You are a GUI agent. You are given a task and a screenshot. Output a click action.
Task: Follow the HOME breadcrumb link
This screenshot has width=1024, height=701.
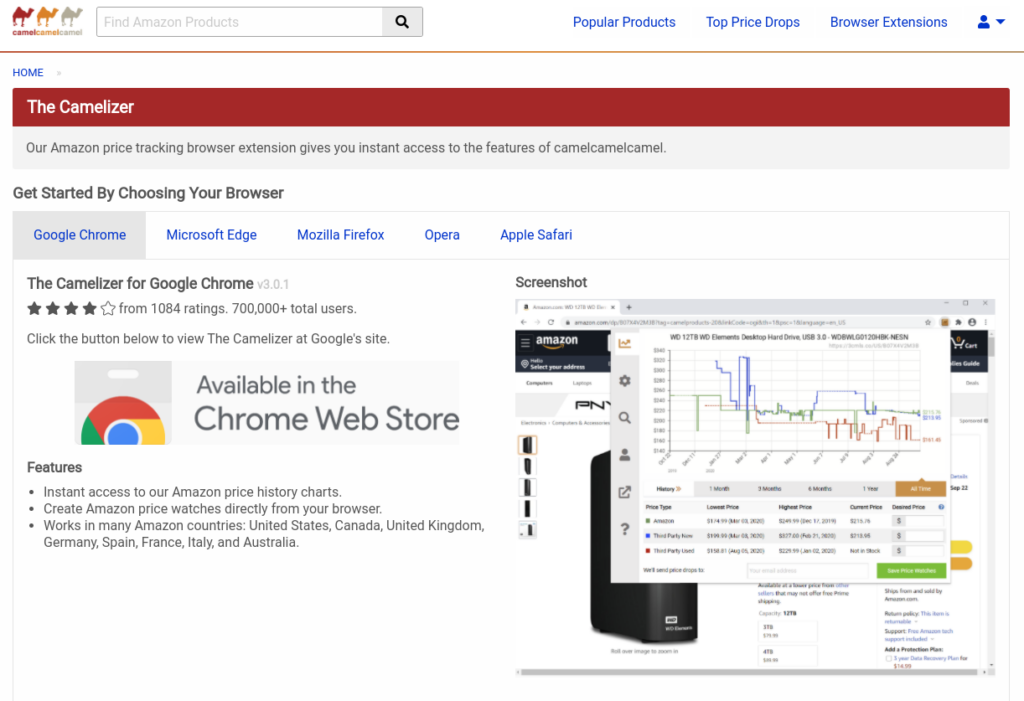pos(28,73)
